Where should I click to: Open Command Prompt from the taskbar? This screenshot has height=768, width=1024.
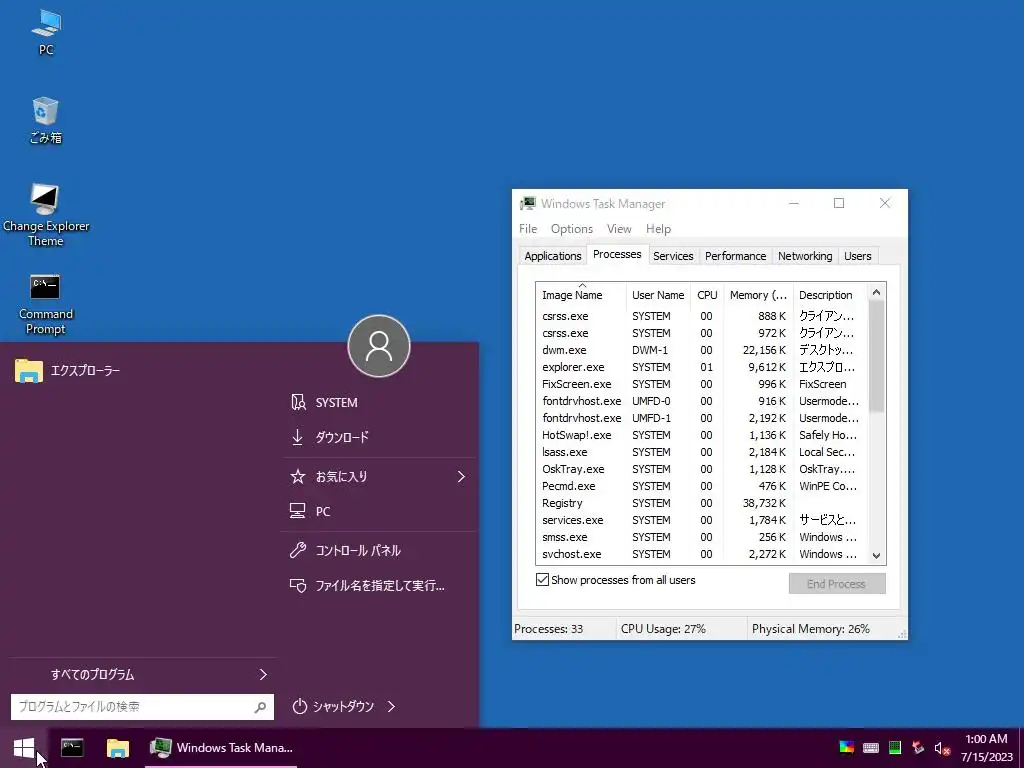coord(72,747)
